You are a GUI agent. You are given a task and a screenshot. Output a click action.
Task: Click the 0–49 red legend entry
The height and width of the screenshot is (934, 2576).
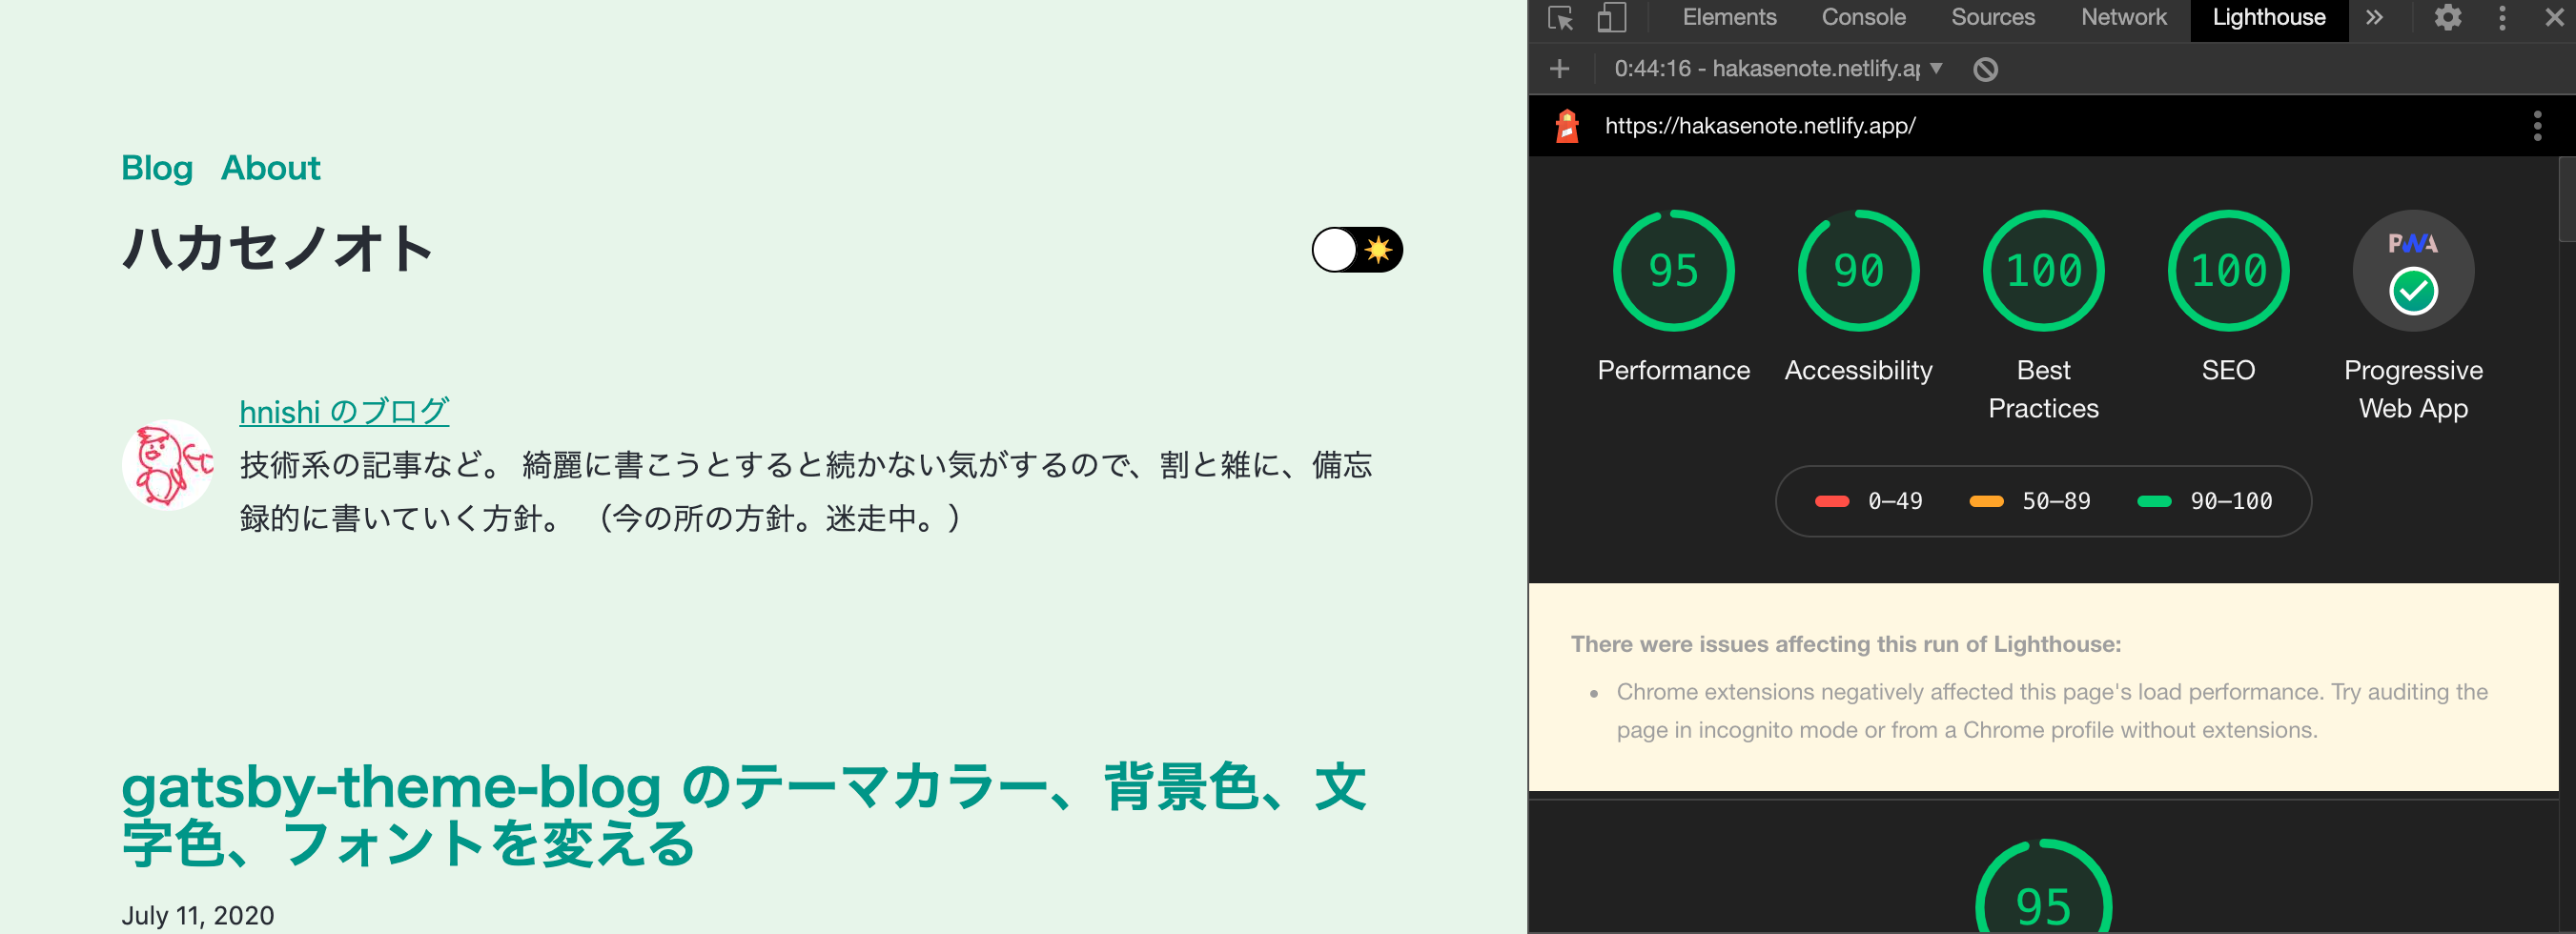coord(1868,501)
